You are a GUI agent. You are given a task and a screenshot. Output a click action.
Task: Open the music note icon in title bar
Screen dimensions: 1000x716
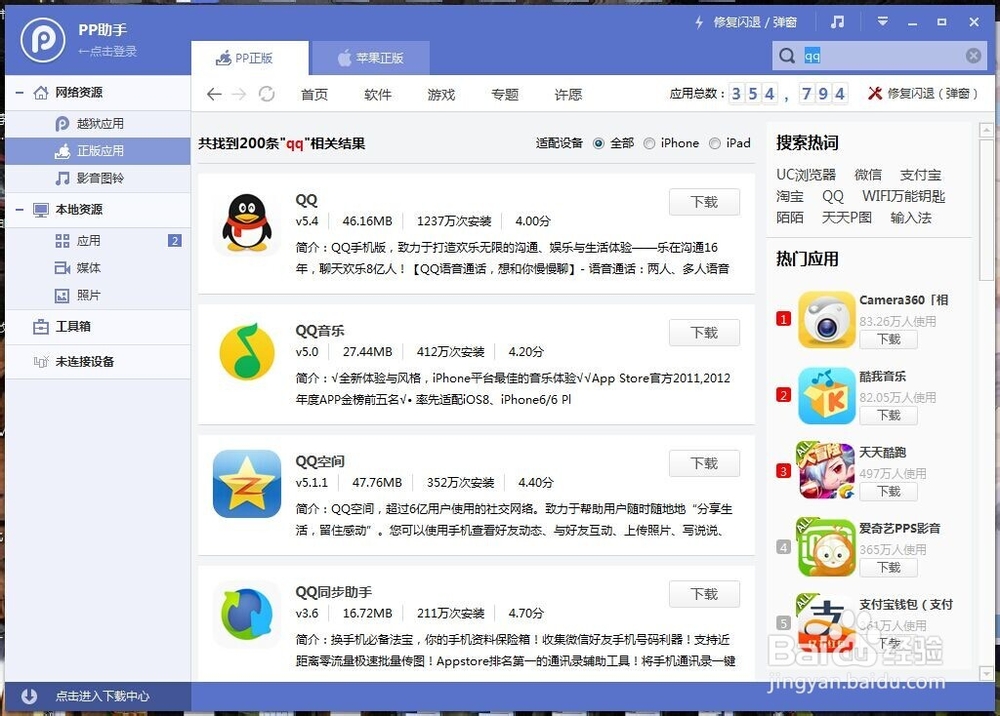click(x=837, y=22)
